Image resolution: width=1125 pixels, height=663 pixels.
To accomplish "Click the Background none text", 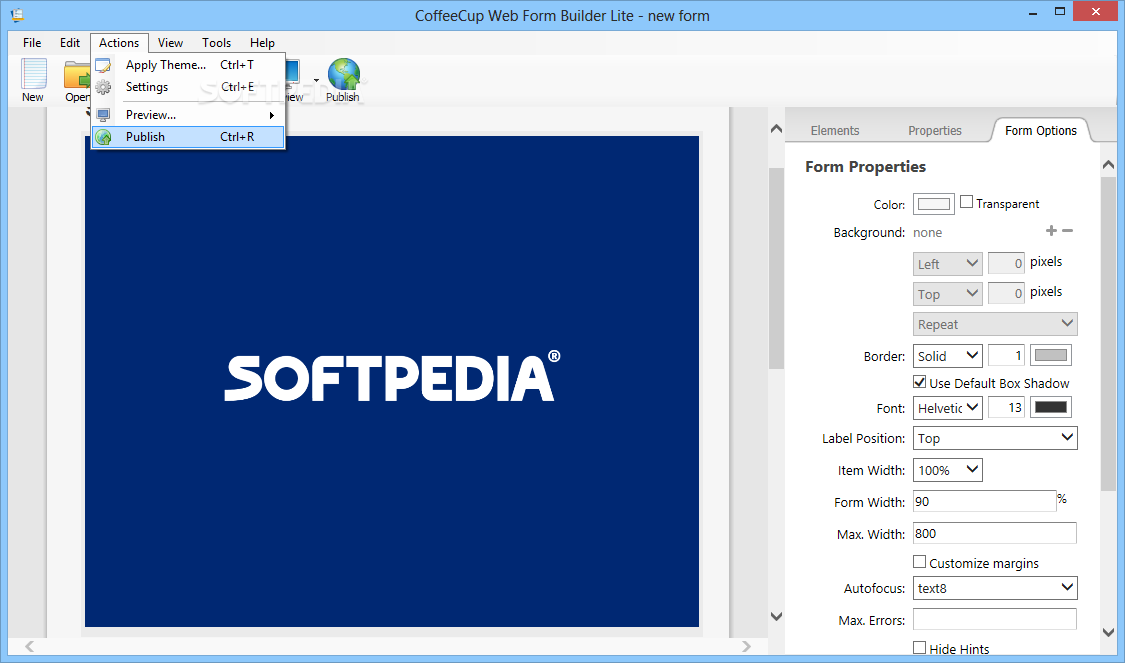I will tap(928, 232).
